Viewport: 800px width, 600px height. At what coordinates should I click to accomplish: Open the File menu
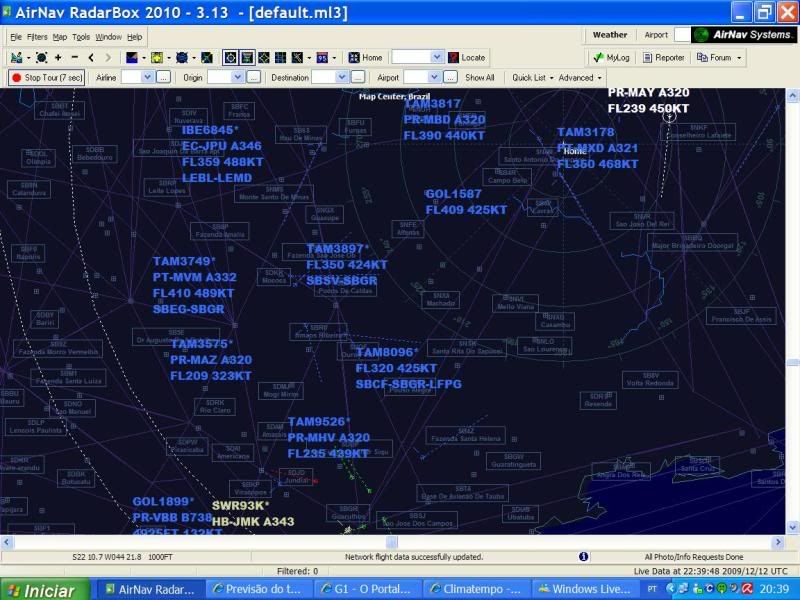pyautogui.click(x=16, y=37)
